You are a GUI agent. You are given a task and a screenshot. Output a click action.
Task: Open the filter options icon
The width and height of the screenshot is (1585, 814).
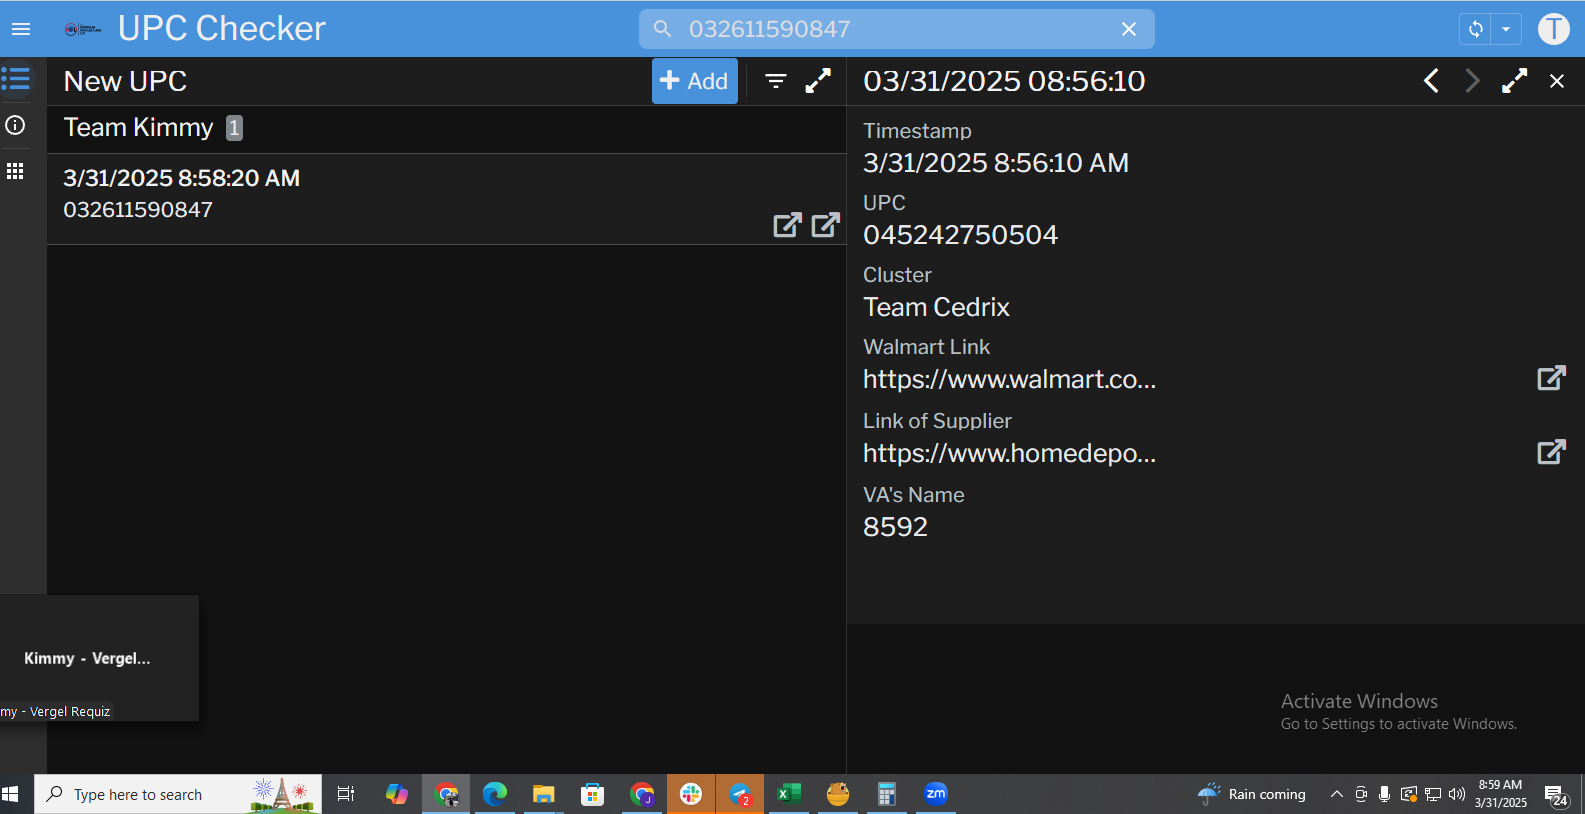[x=776, y=81]
